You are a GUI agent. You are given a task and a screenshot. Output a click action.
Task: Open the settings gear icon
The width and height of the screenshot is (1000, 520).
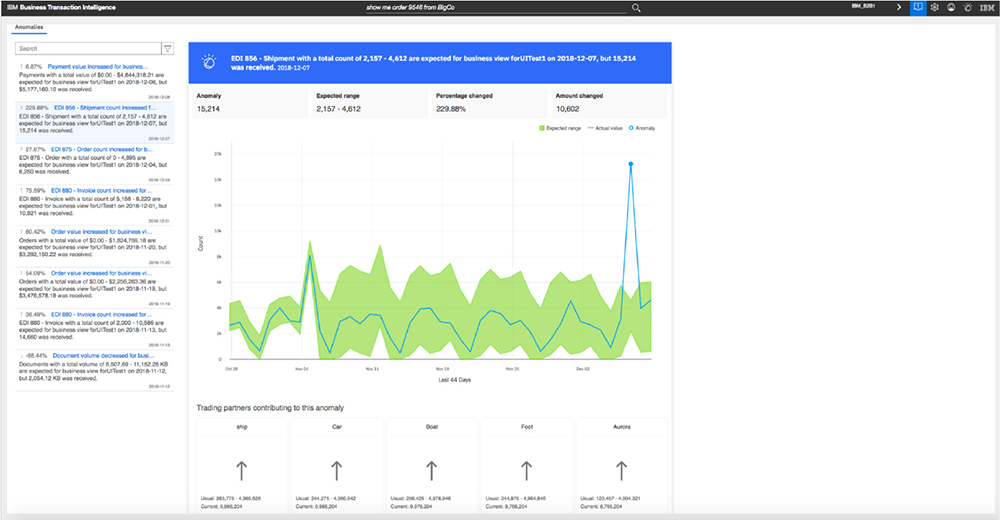[x=934, y=8]
